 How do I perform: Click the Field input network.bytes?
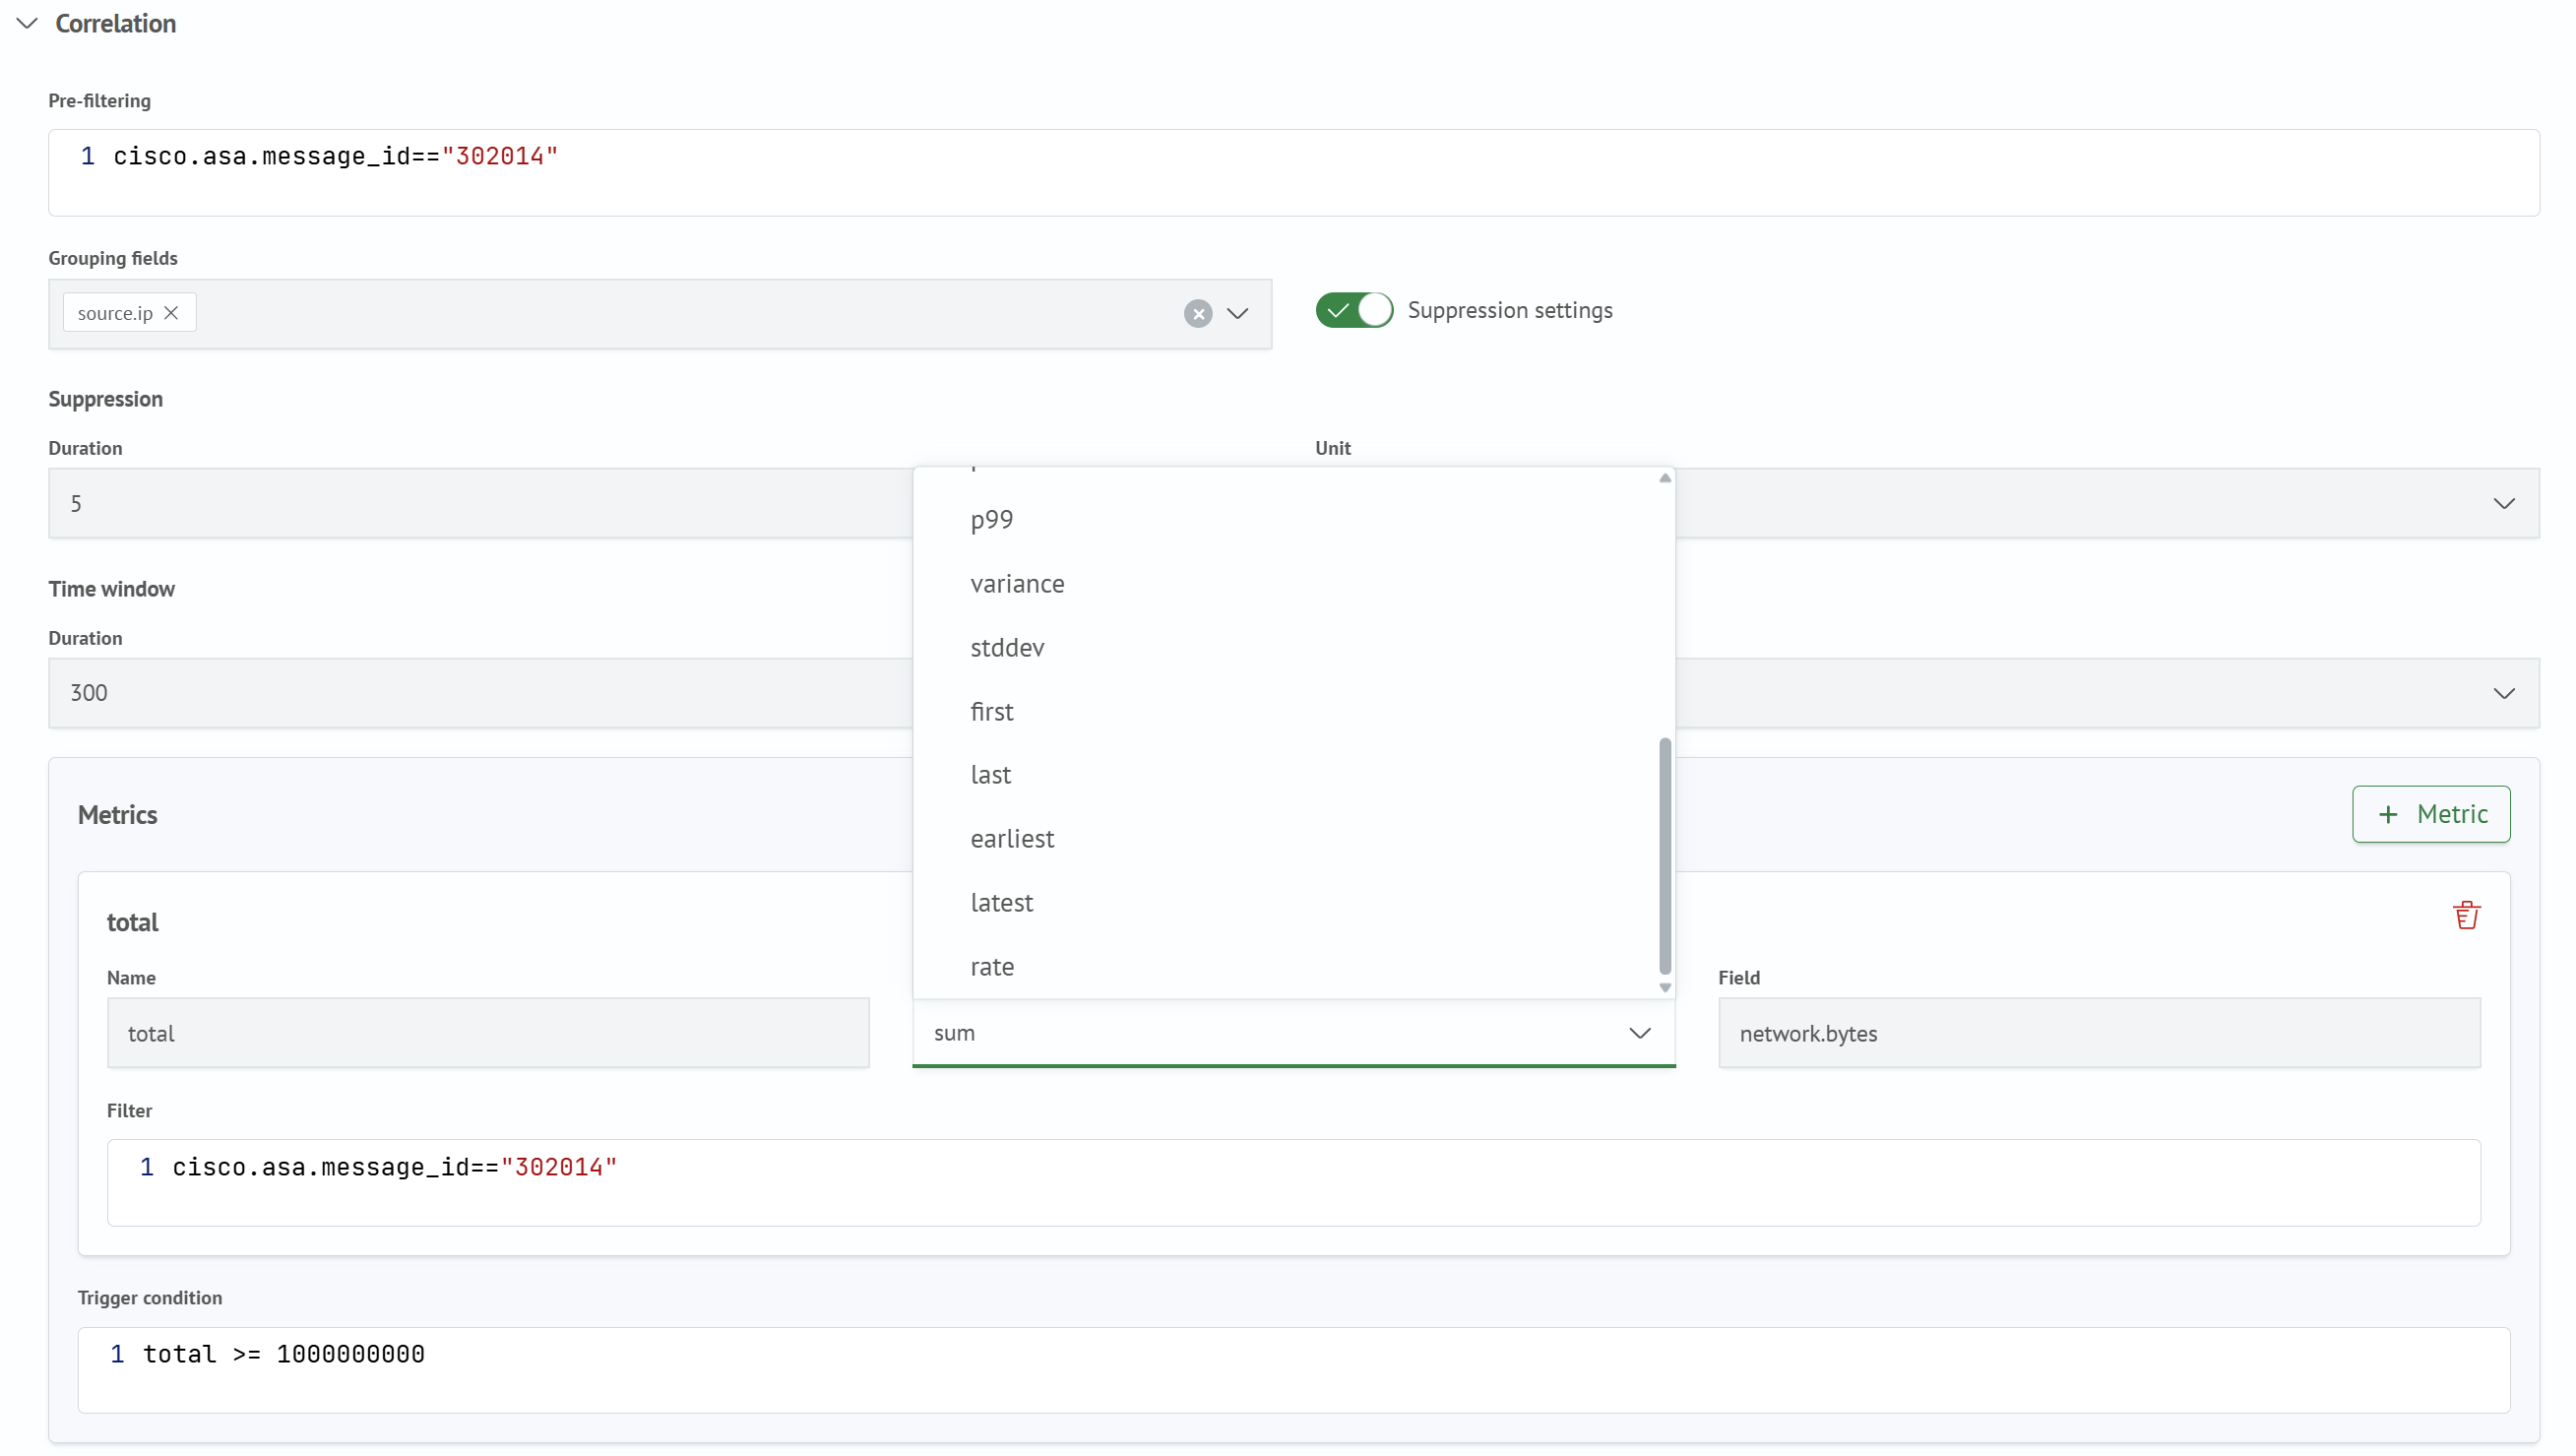(2099, 1032)
